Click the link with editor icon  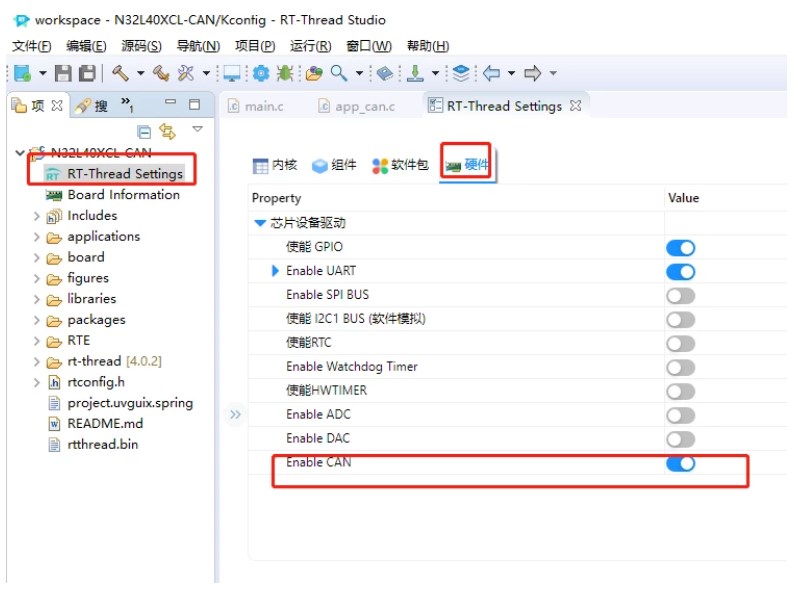coord(167,132)
